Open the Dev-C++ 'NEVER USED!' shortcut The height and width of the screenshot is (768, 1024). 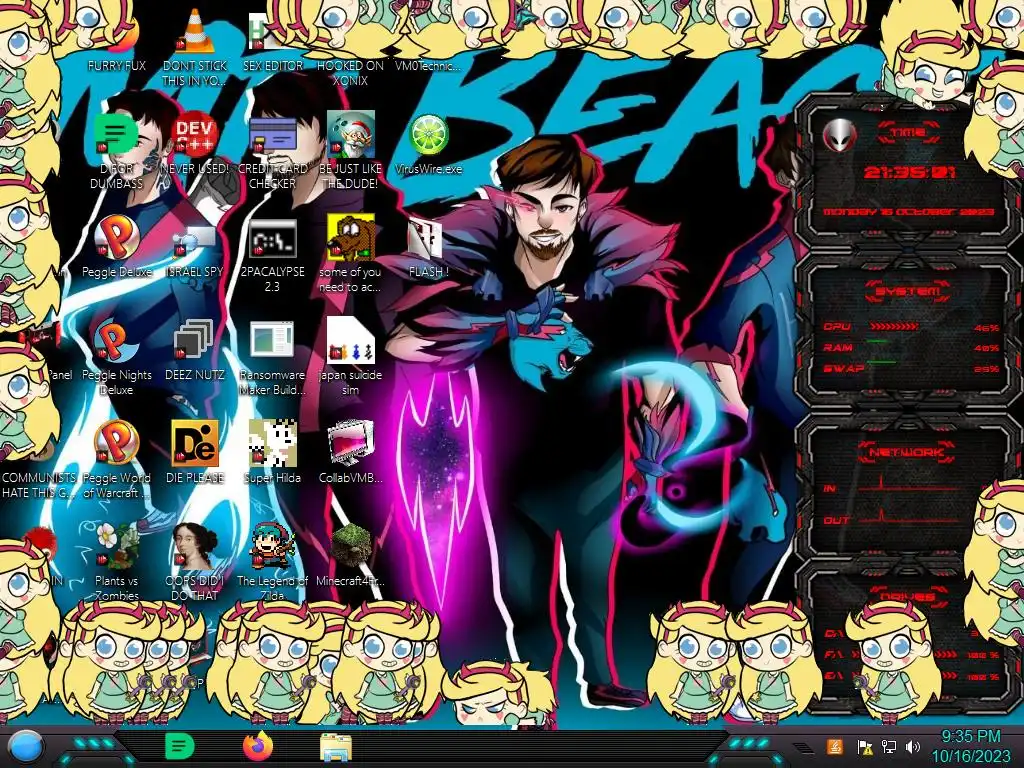[195, 135]
